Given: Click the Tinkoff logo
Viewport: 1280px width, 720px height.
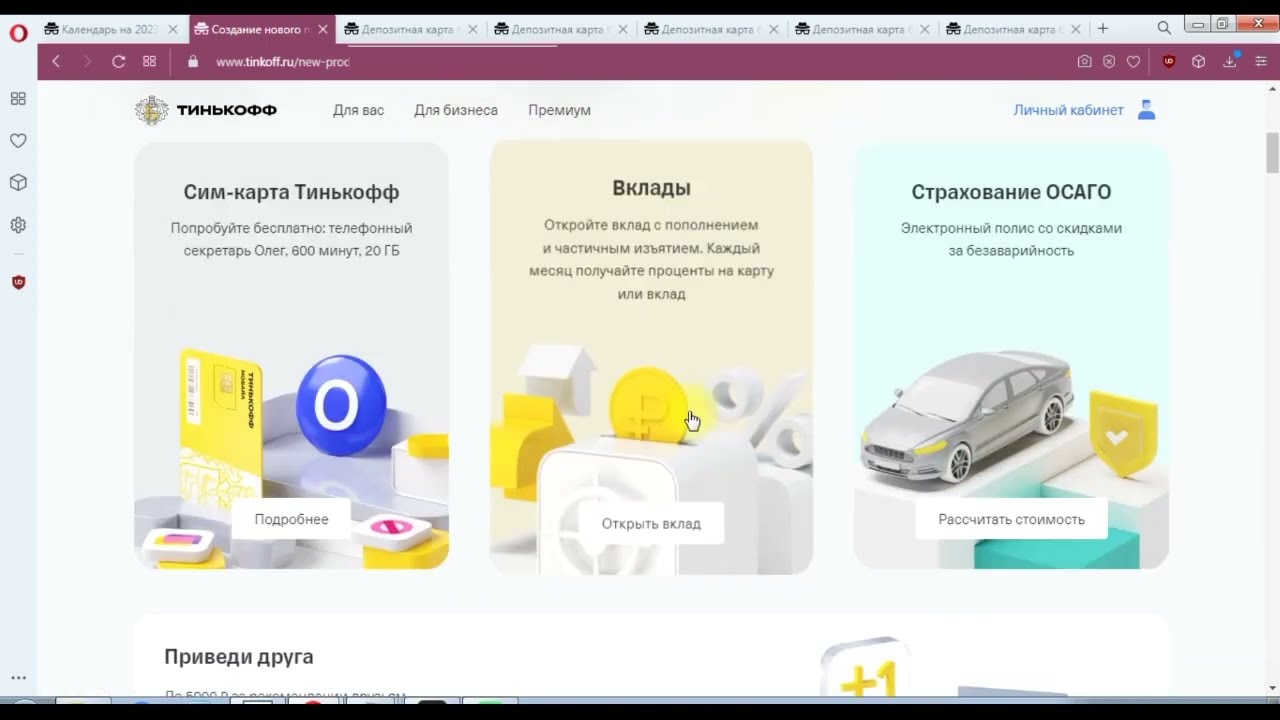Looking at the screenshot, I should (207, 110).
